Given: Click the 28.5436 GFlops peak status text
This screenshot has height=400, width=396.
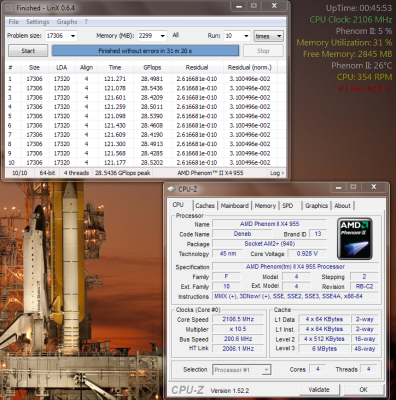Looking at the screenshot, I should [x=123, y=173].
